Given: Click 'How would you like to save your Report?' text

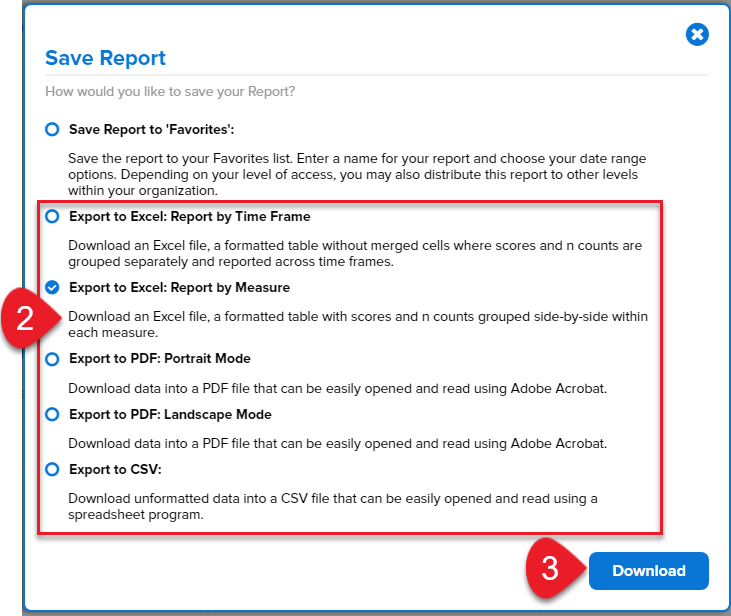Looking at the screenshot, I should (x=170, y=91).
